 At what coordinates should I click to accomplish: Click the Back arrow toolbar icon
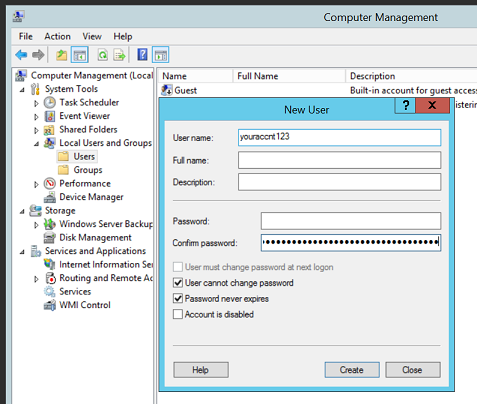(21, 55)
